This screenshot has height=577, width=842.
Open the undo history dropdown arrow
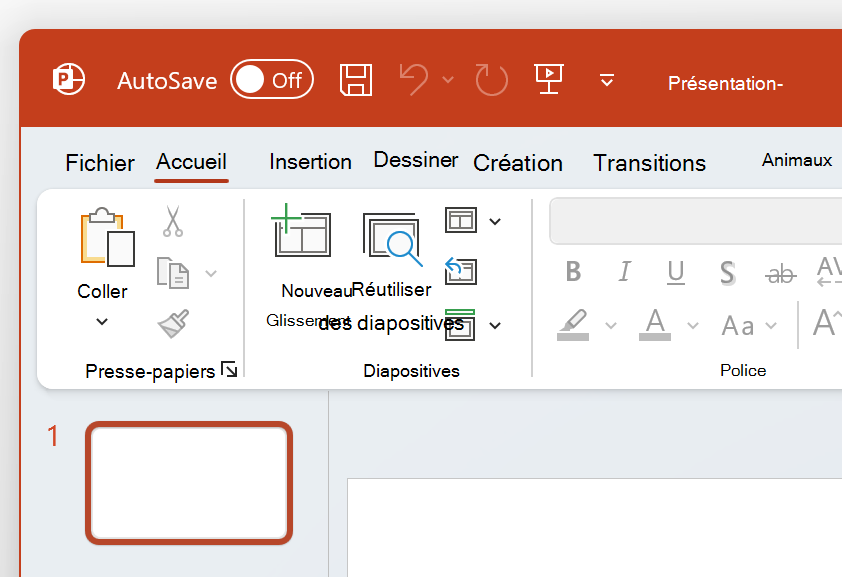coord(448,80)
